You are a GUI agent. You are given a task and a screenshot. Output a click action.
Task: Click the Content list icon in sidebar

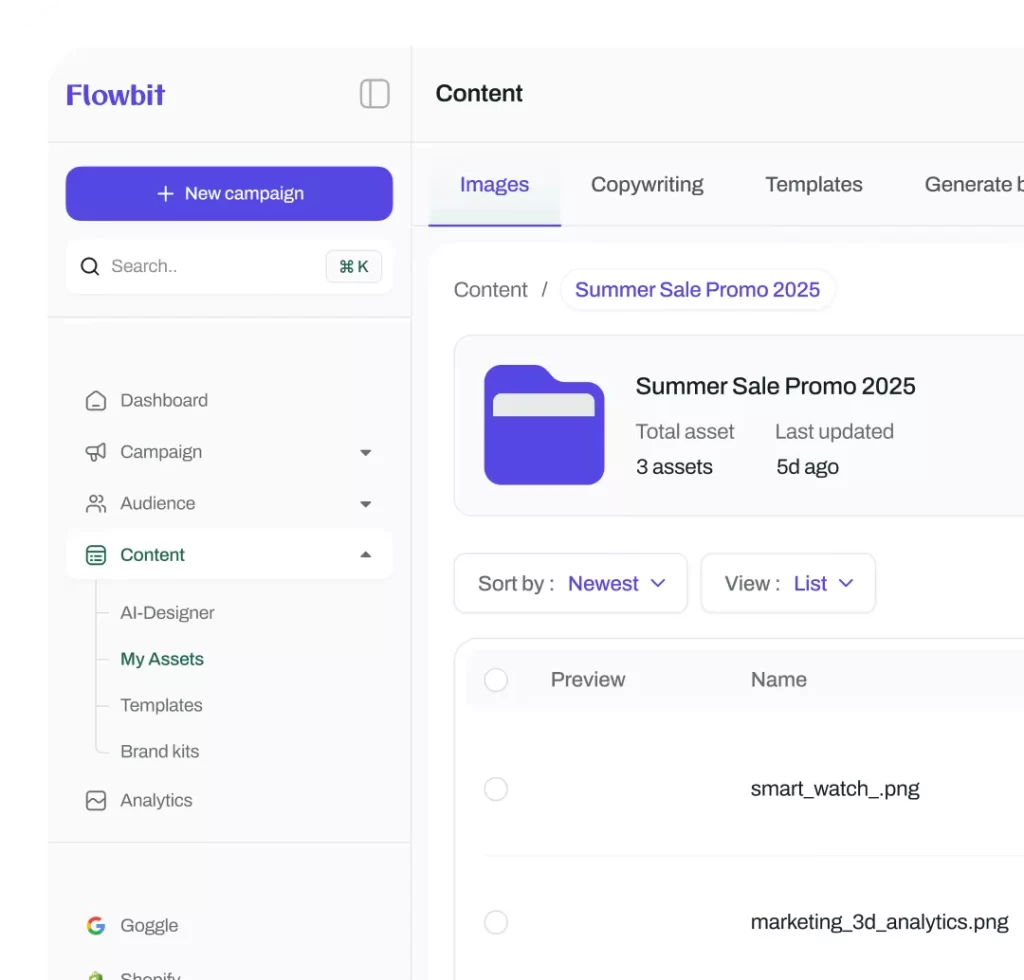click(96, 555)
